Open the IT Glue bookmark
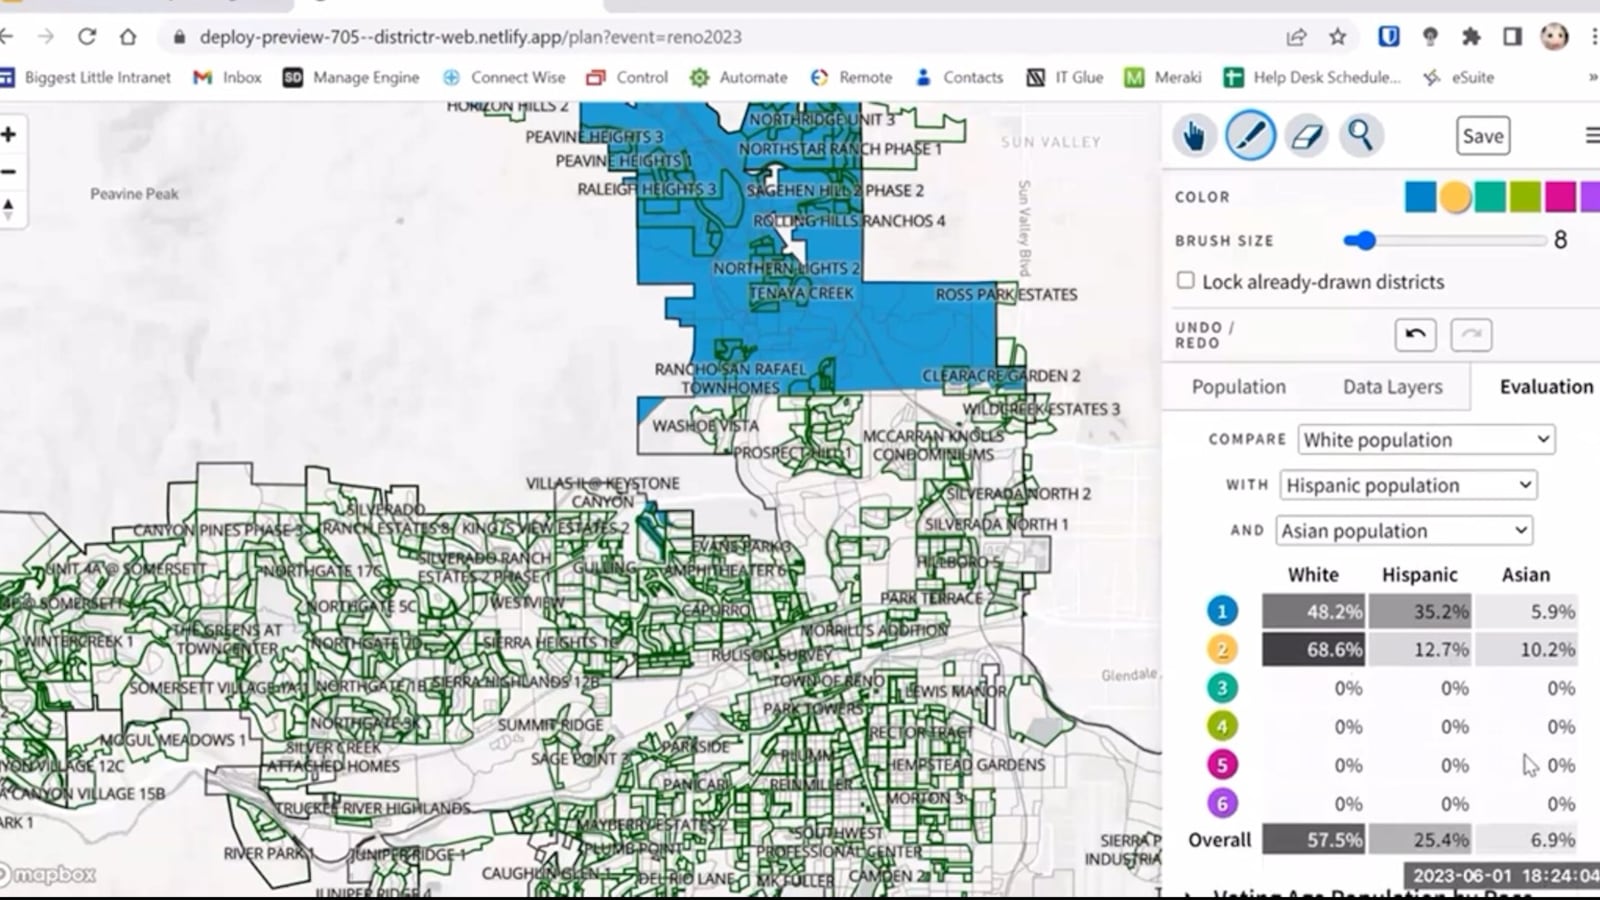This screenshot has height=900, width=1600. (1065, 77)
